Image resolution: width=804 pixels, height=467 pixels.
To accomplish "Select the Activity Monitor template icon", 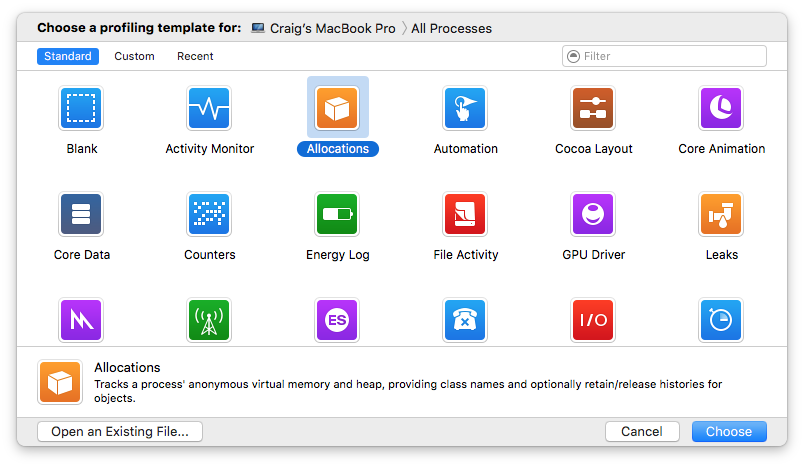I will coord(209,108).
